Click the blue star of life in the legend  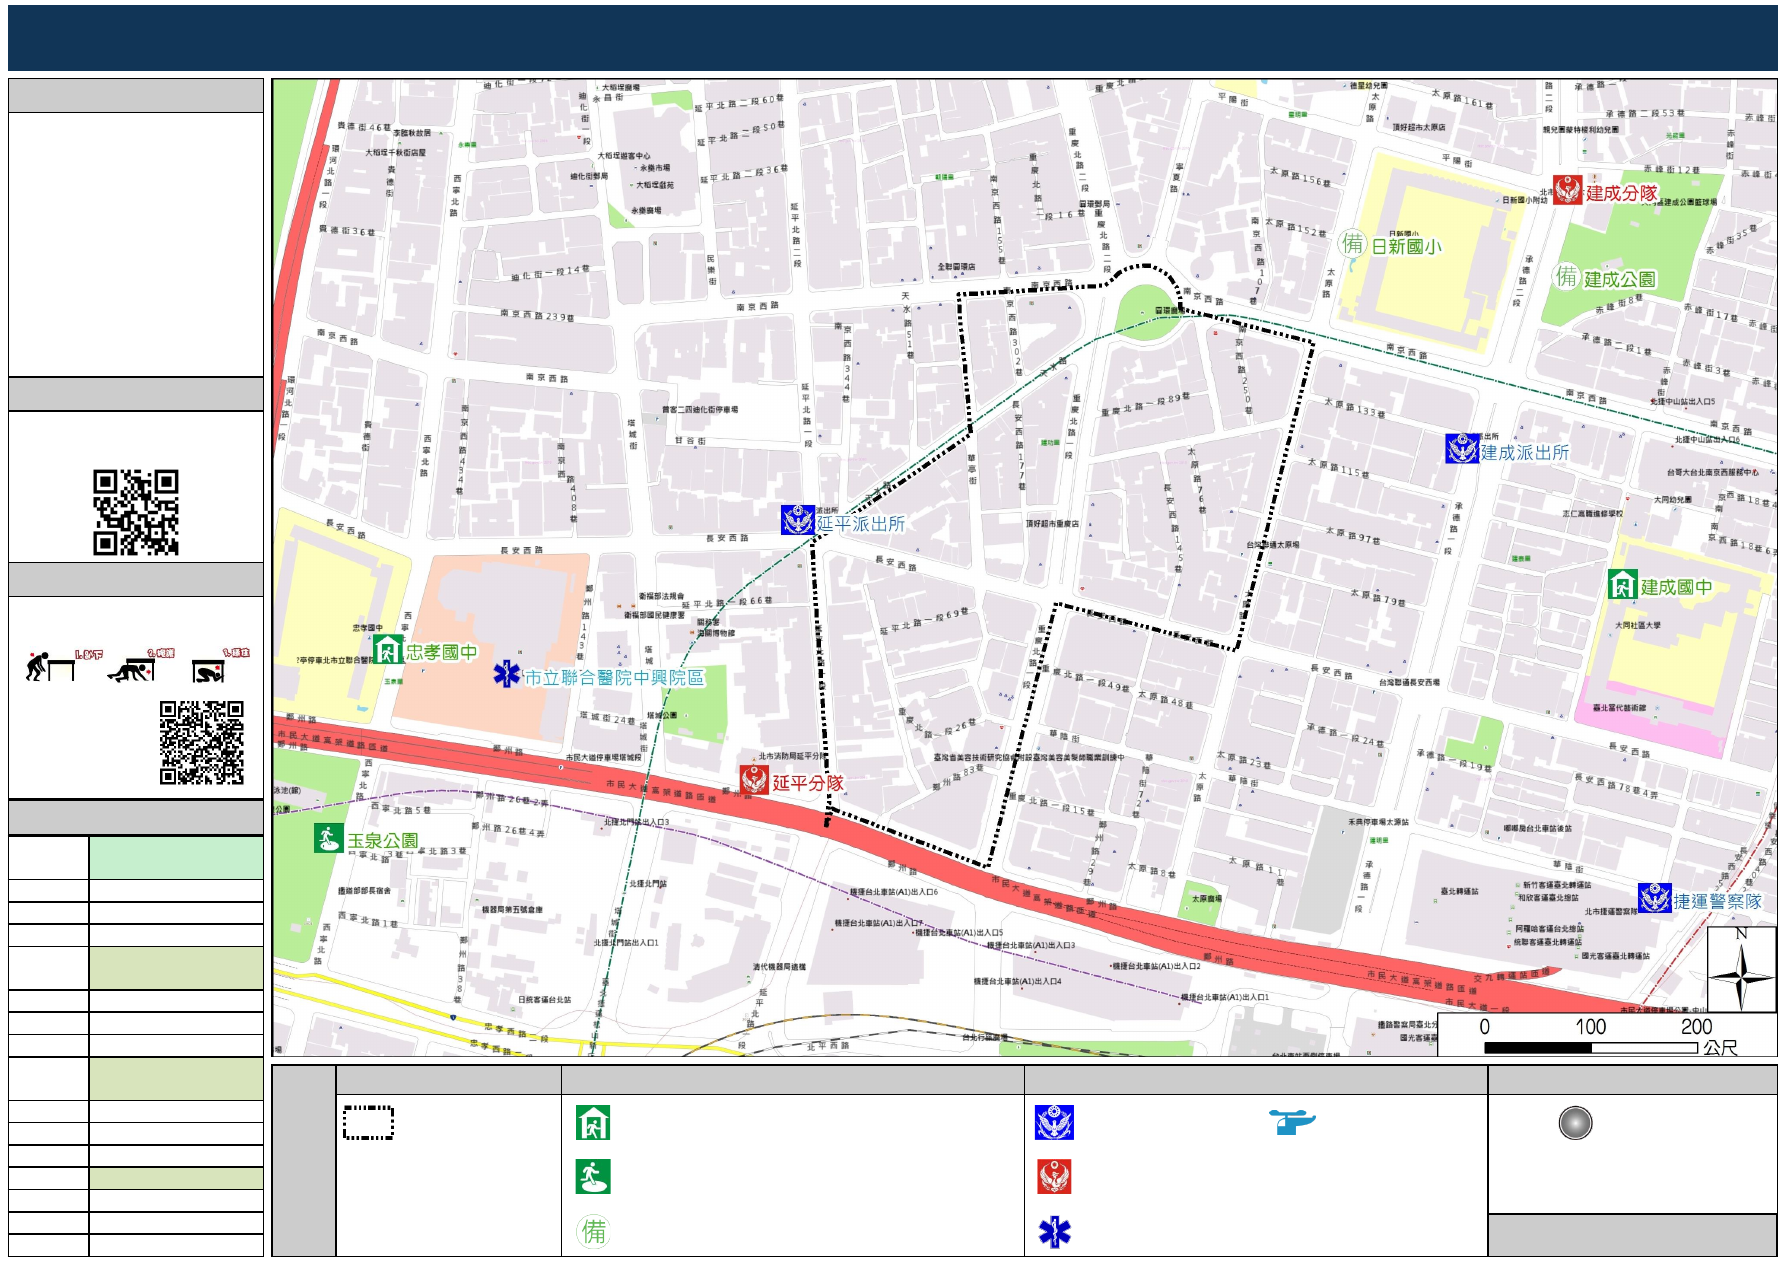(1054, 1232)
